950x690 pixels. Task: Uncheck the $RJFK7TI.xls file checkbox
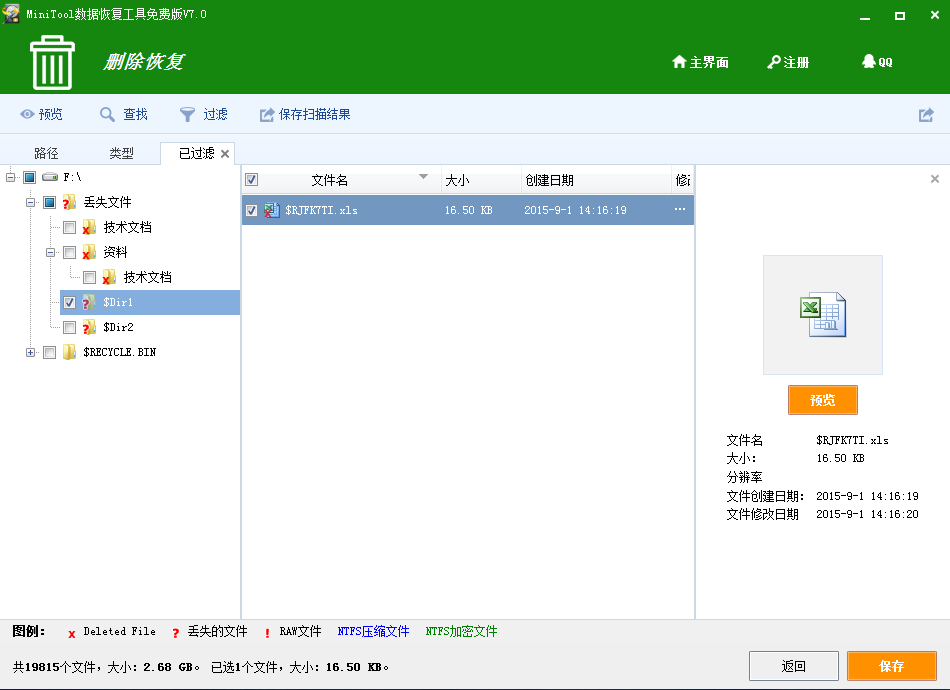click(x=251, y=210)
